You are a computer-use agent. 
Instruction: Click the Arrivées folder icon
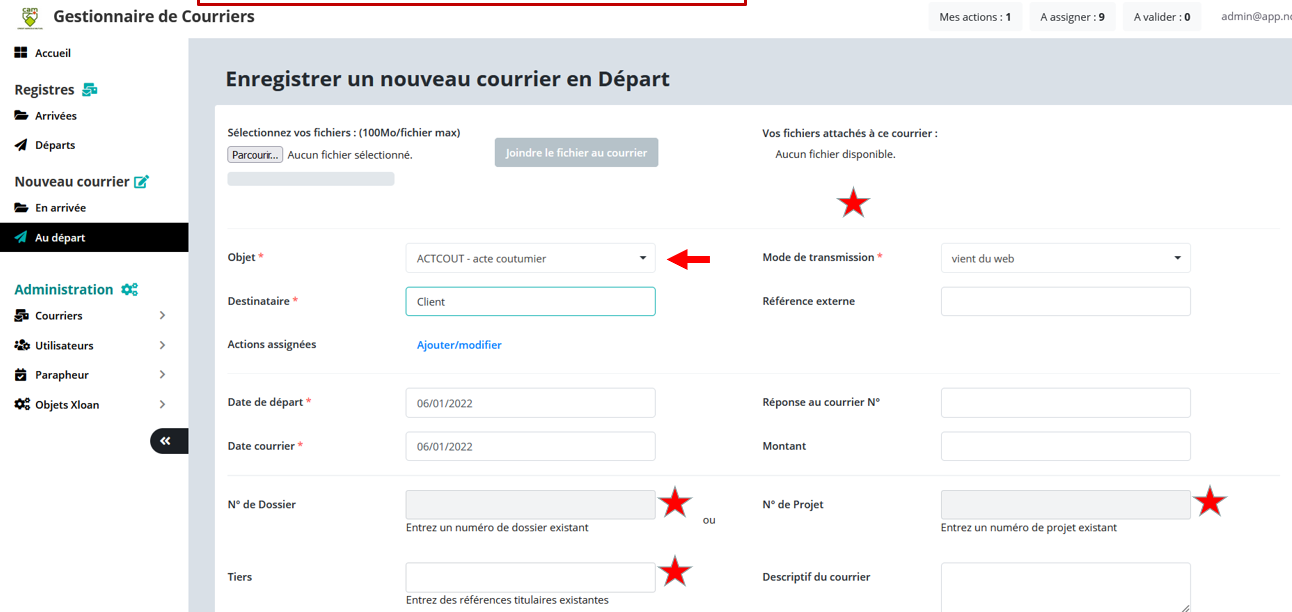[21, 116]
